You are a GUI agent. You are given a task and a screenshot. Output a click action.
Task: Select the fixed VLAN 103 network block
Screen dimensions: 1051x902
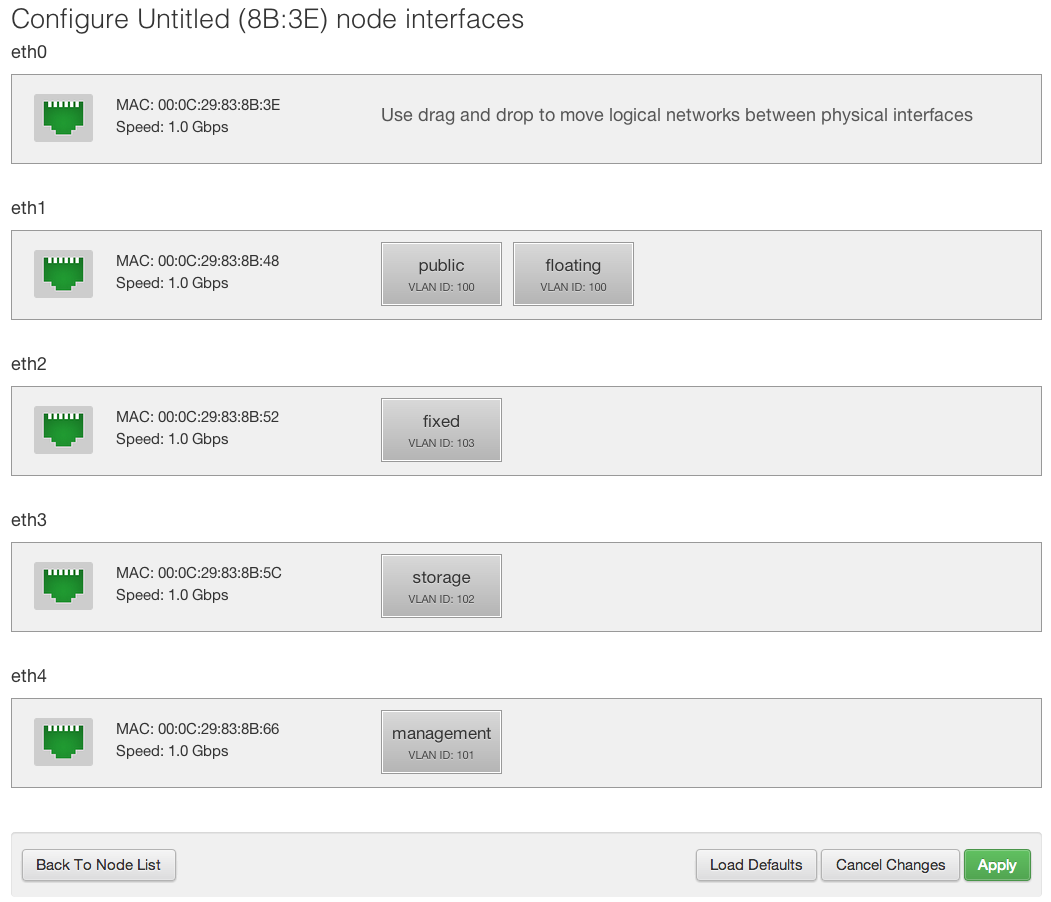[441, 430]
